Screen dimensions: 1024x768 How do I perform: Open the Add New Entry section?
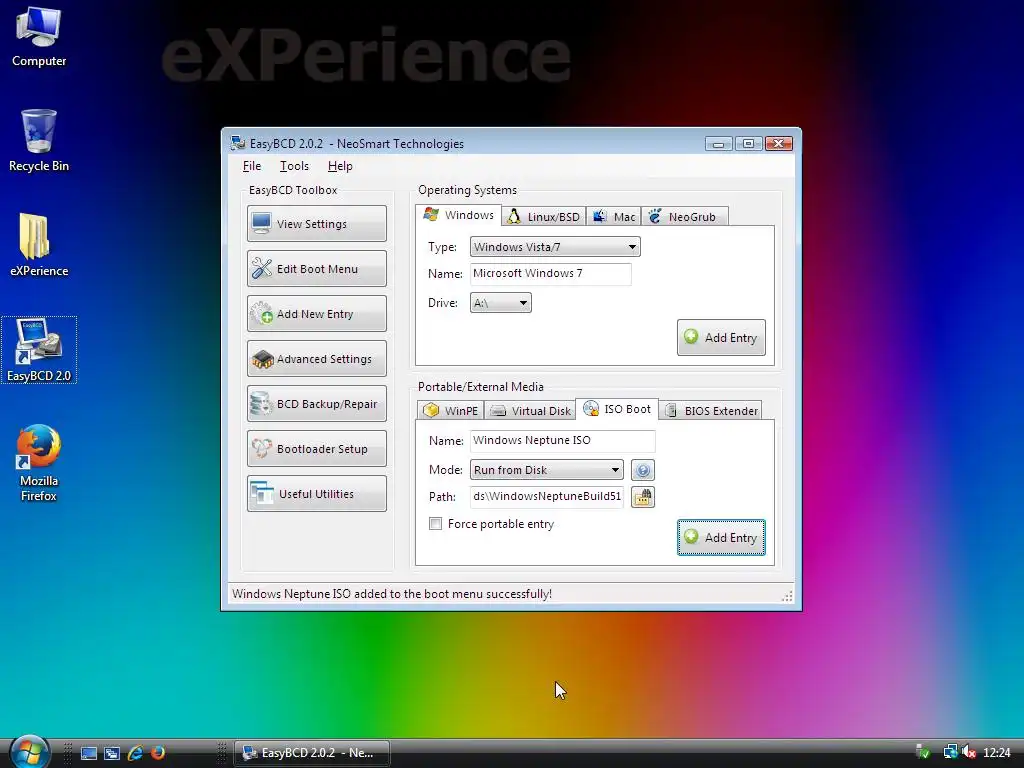[317, 314]
